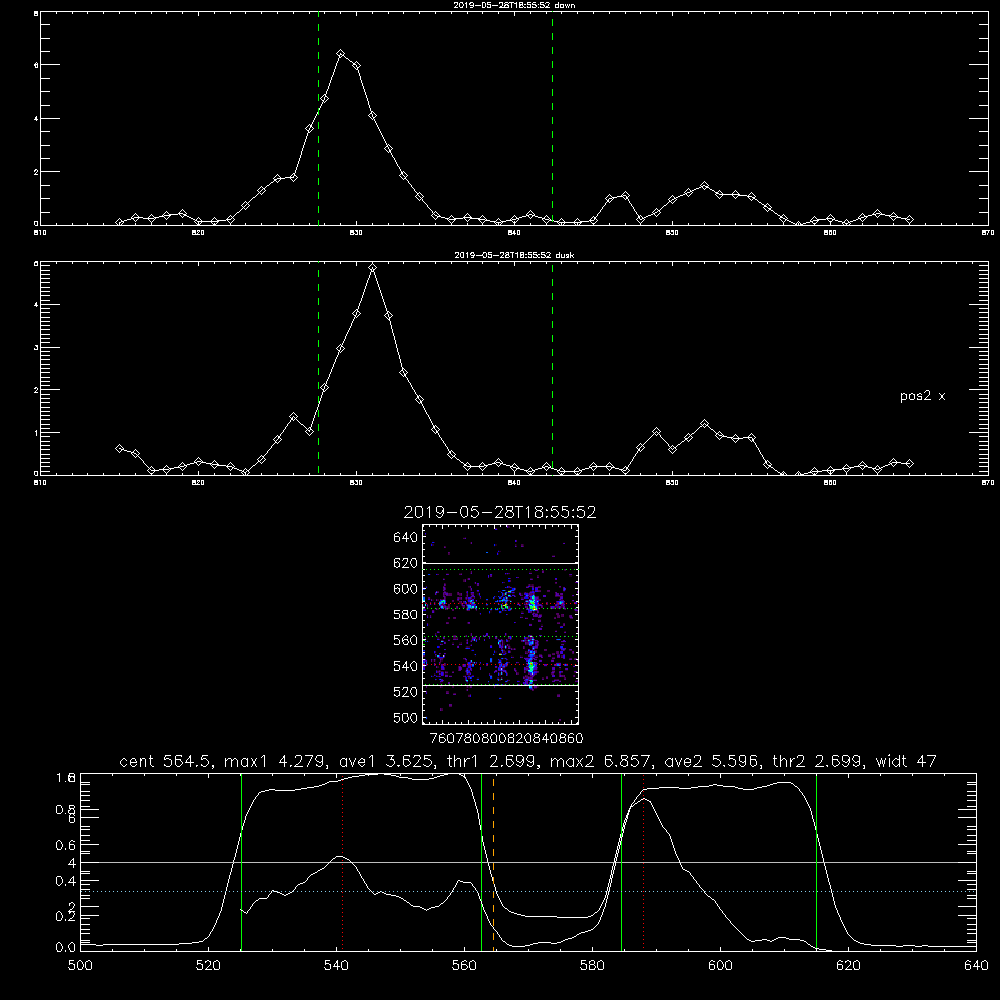The height and width of the screenshot is (1000, 1000).
Task: Select the 'cent 564.5' value in bottom title
Action: coord(166,761)
